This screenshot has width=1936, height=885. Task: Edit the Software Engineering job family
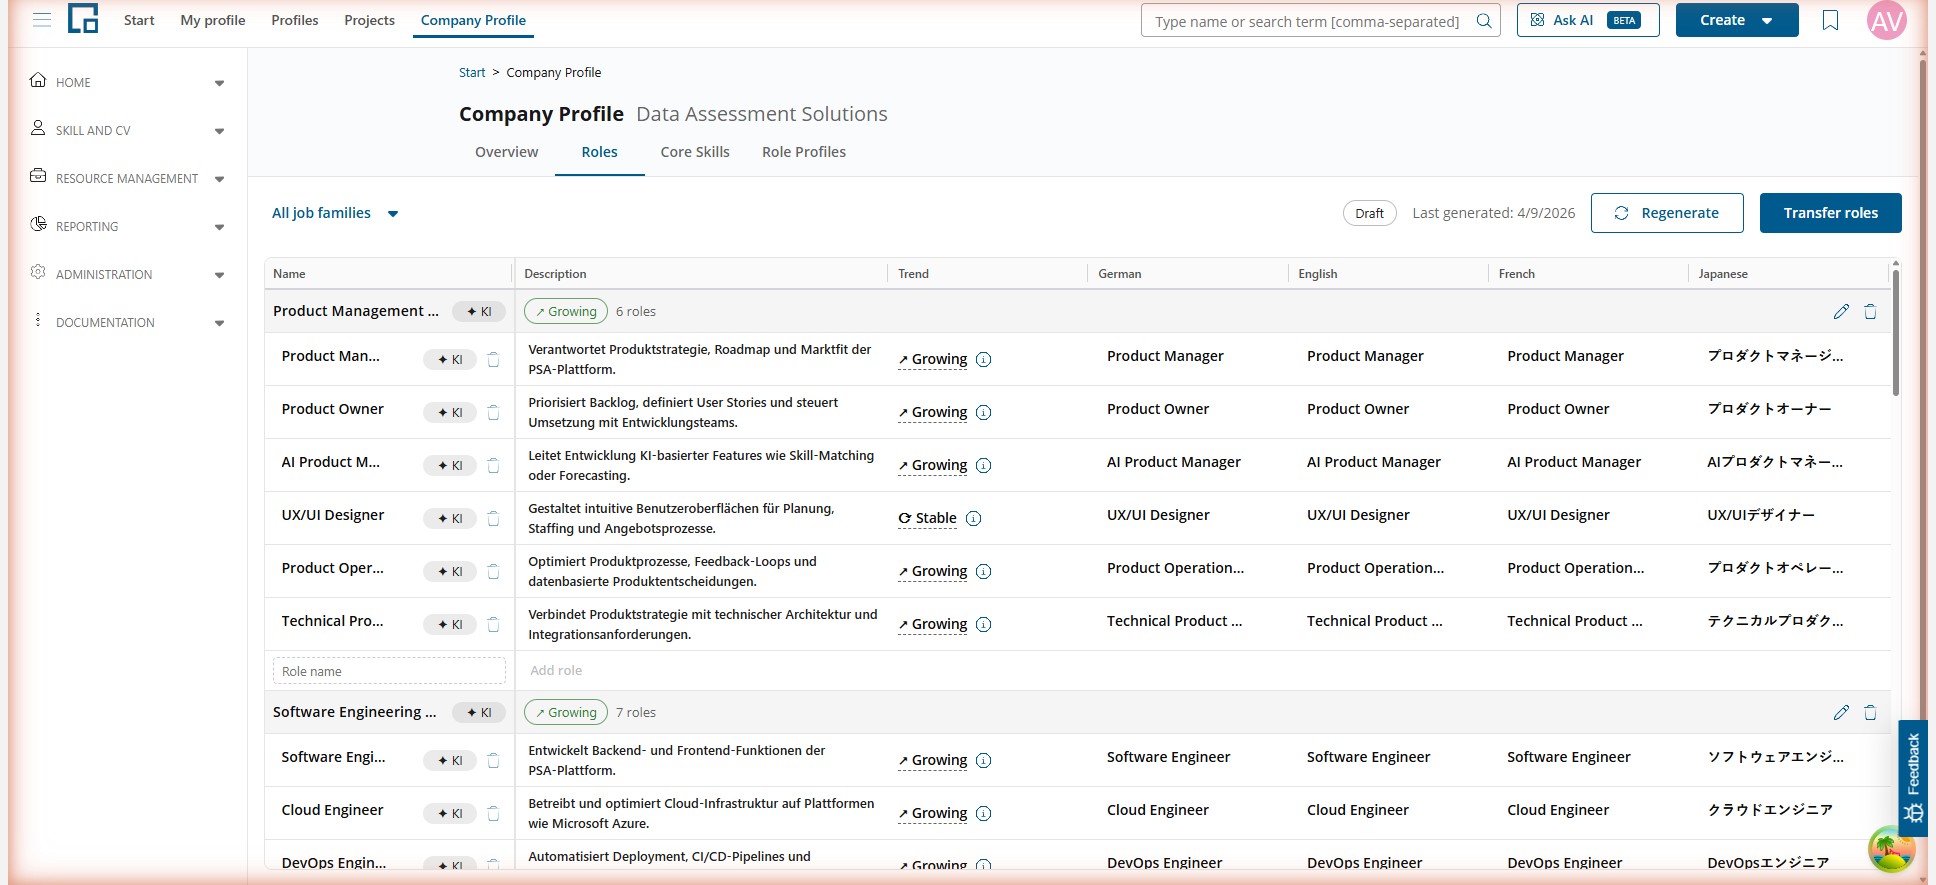(x=1841, y=712)
